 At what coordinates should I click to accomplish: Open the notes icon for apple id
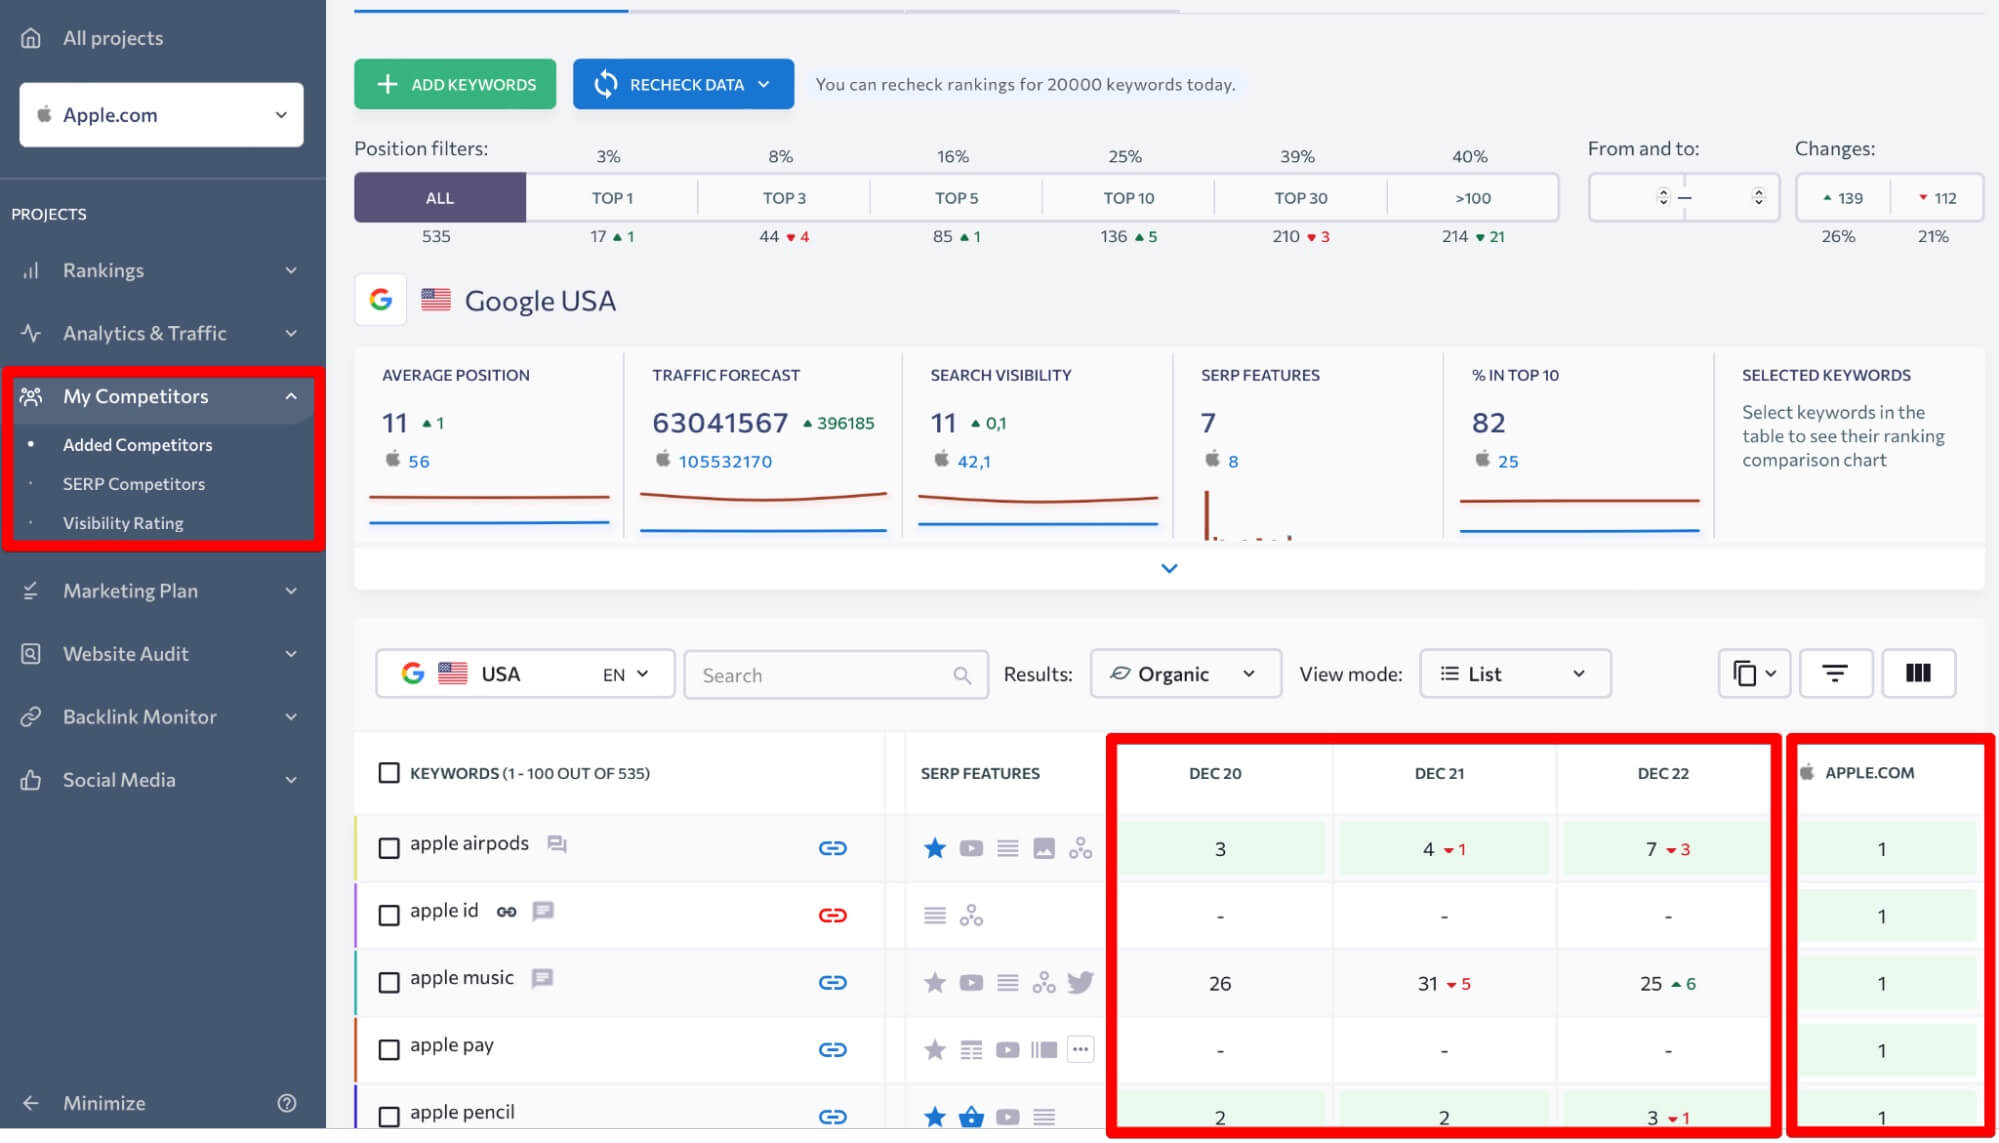click(x=543, y=911)
